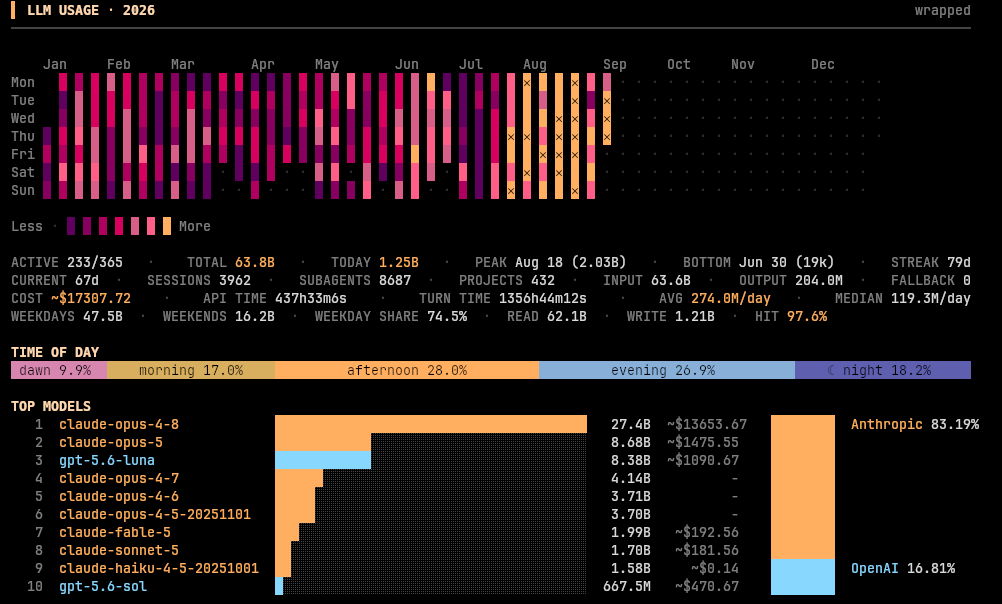Select the dawn 9.9% segment
The height and width of the screenshot is (604, 1002).
(59, 370)
